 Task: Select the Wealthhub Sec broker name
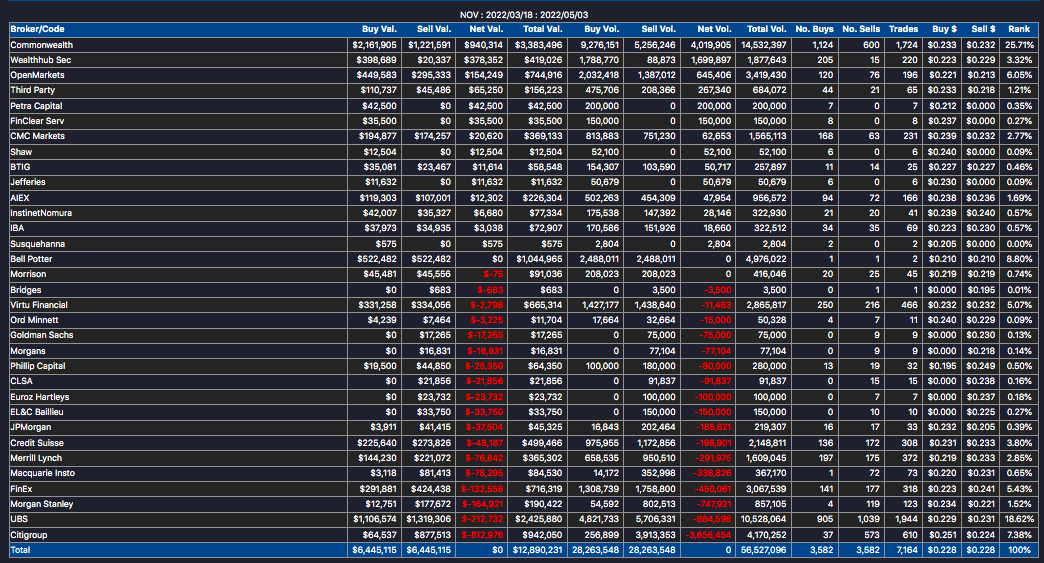point(41,60)
